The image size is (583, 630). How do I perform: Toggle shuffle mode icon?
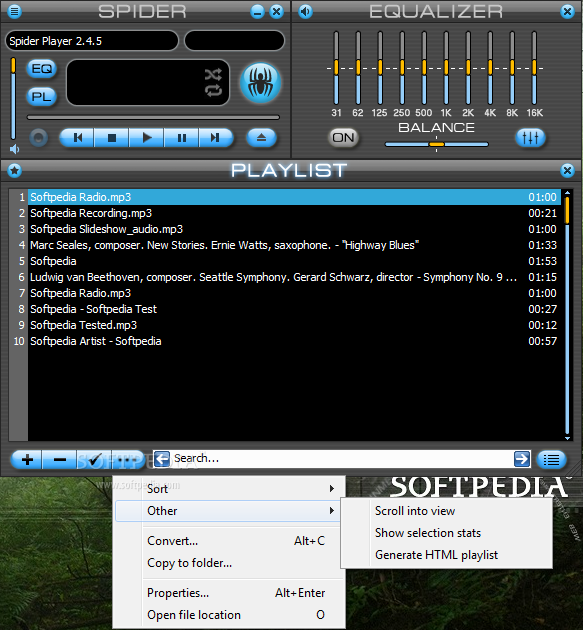click(x=213, y=75)
